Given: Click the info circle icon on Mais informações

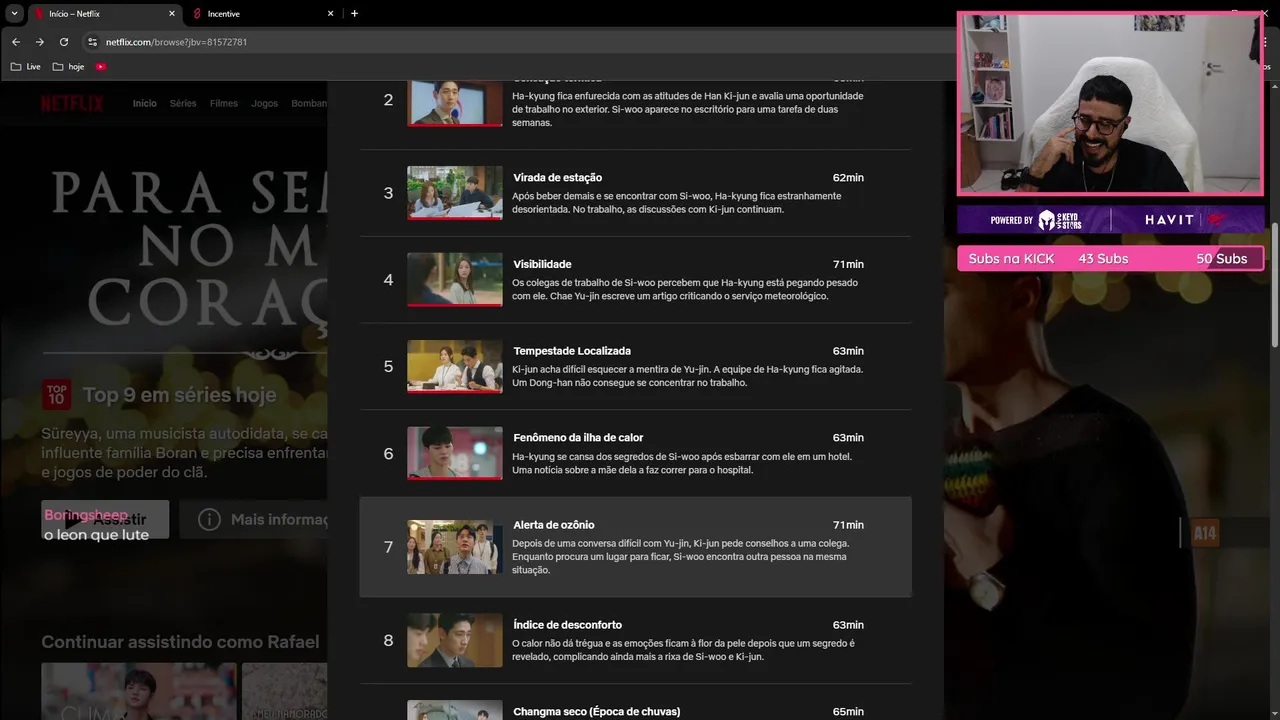Looking at the screenshot, I should point(209,519).
